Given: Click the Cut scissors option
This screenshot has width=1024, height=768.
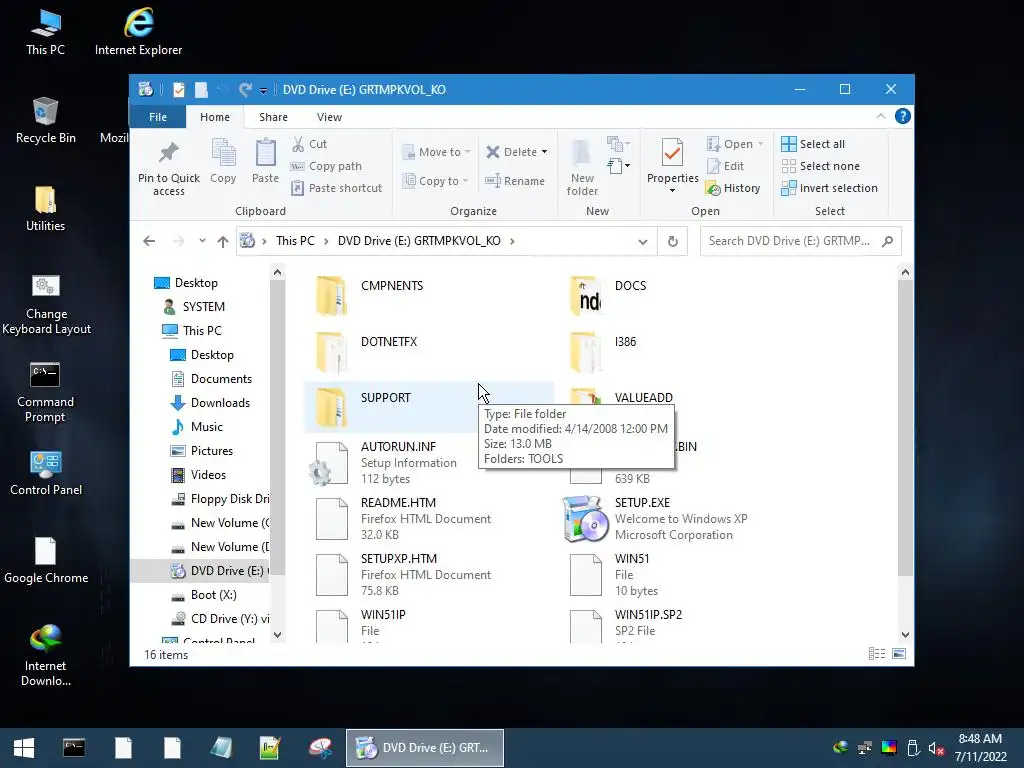Looking at the screenshot, I should click(309, 144).
